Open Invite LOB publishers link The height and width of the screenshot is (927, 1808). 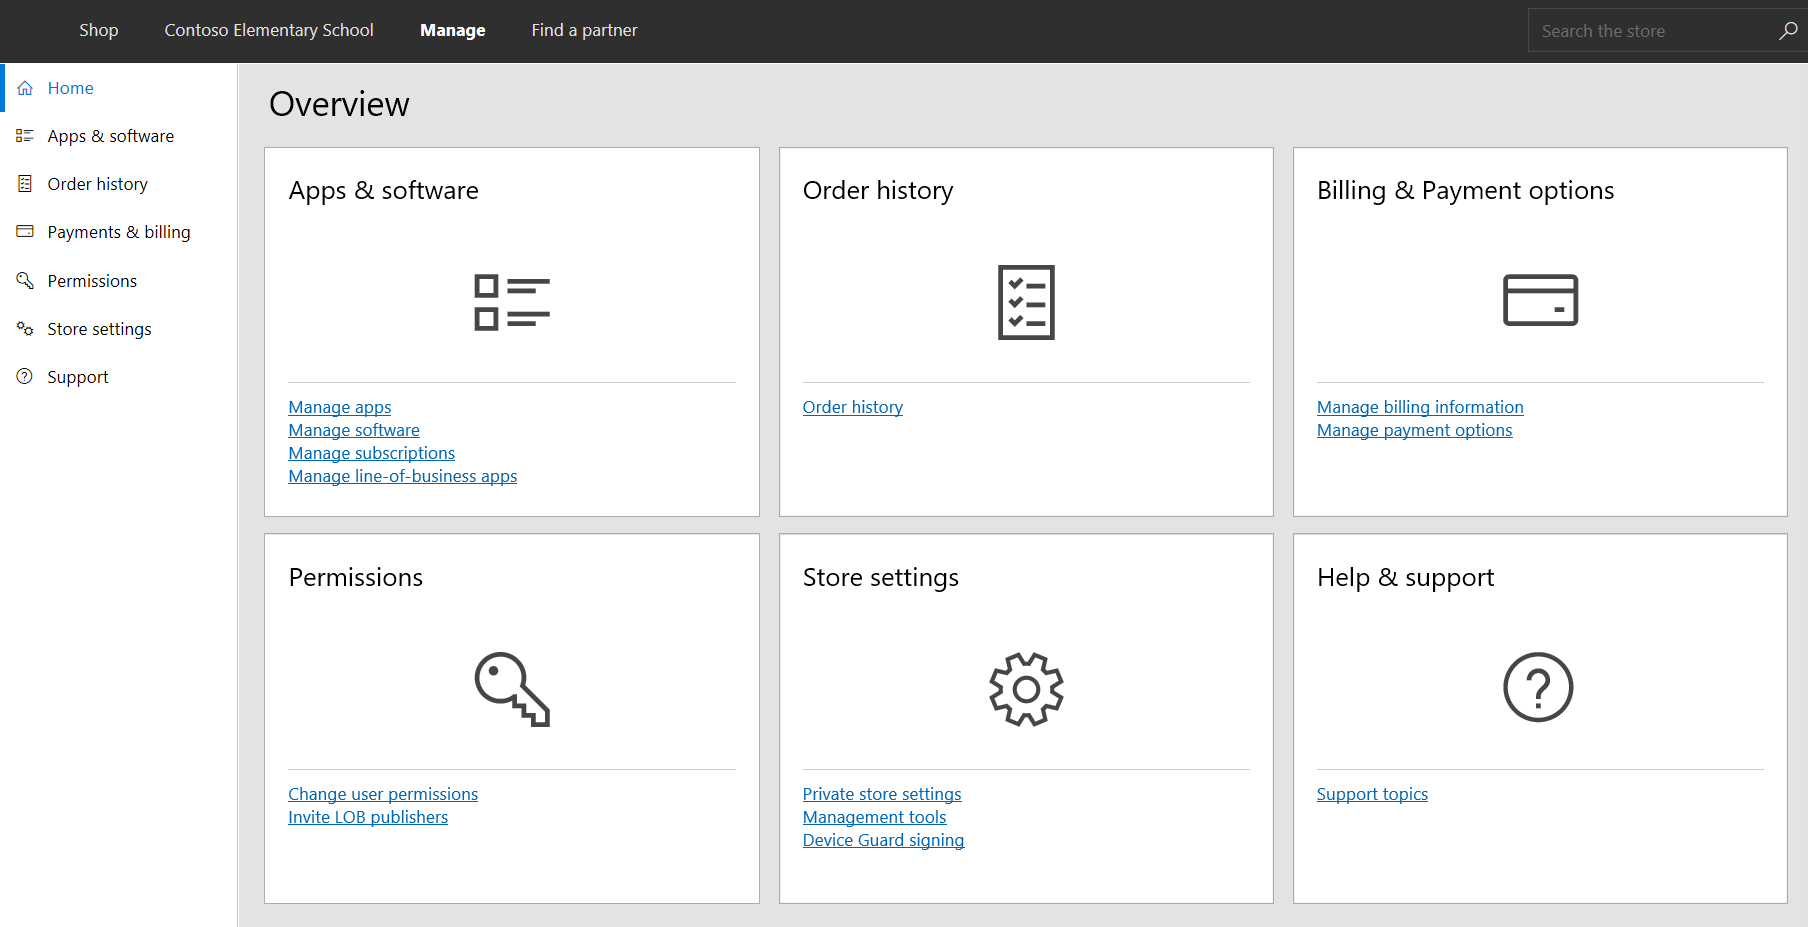tap(368, 817)
